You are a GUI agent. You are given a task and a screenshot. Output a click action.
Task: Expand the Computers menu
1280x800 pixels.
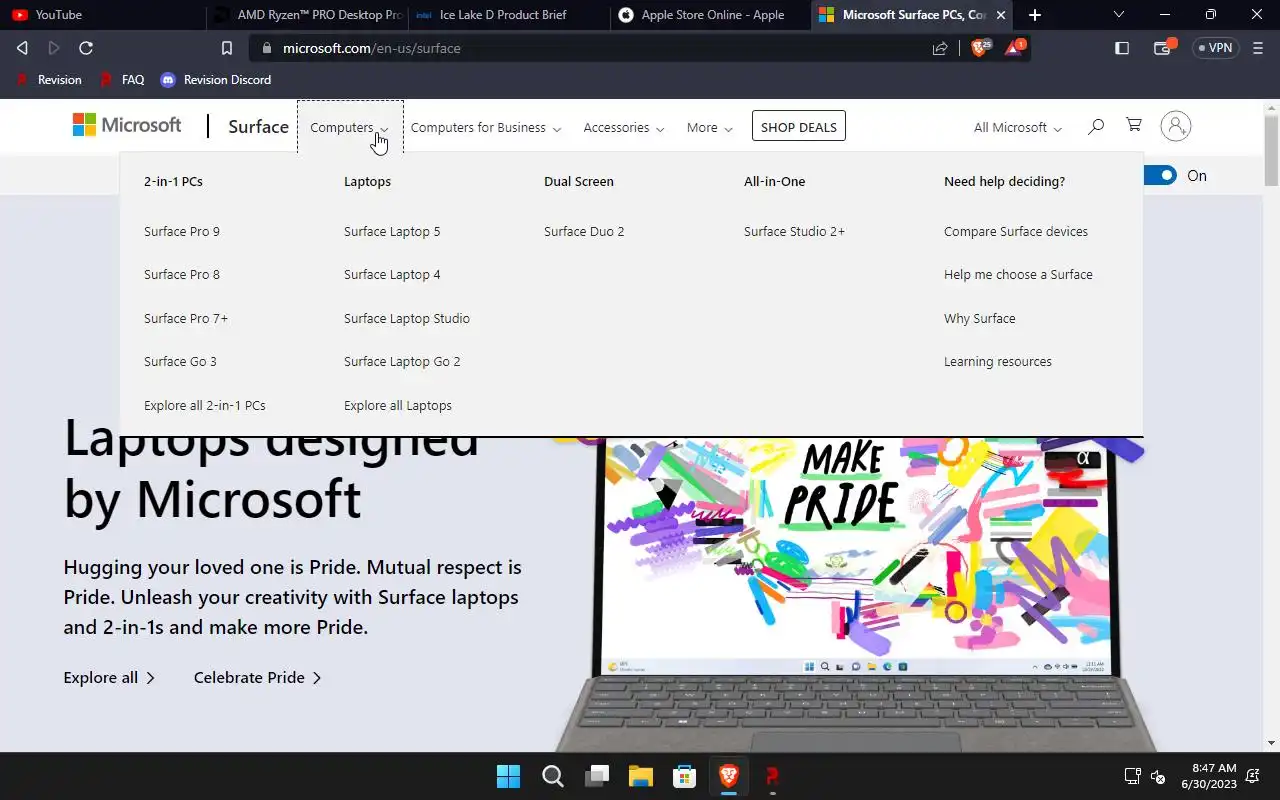point(350,128)
